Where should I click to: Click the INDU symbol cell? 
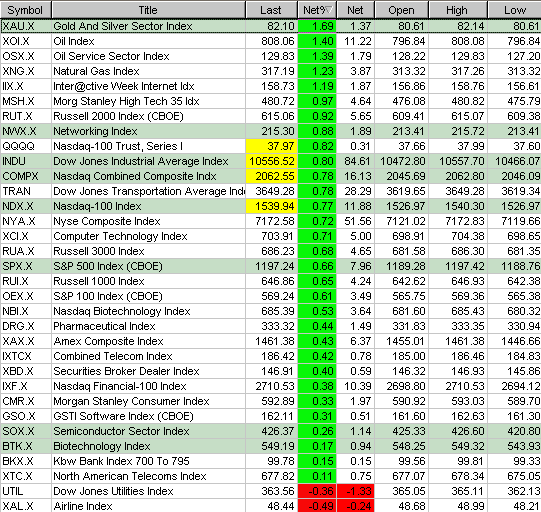[26, 161]
